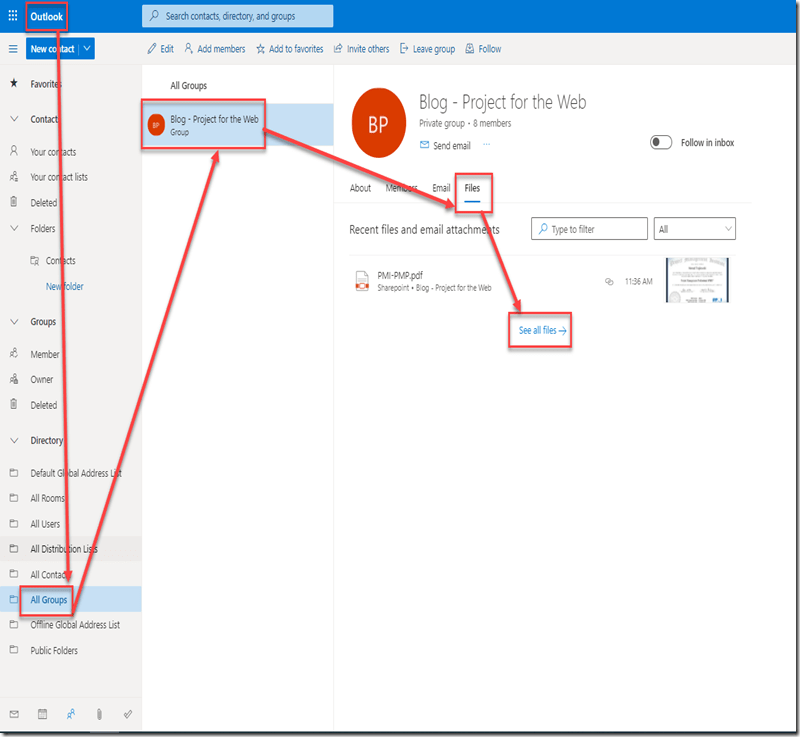Open the Calendar icon in bottom bar
This screenshot has height=737, width=800.
[42, 714]
